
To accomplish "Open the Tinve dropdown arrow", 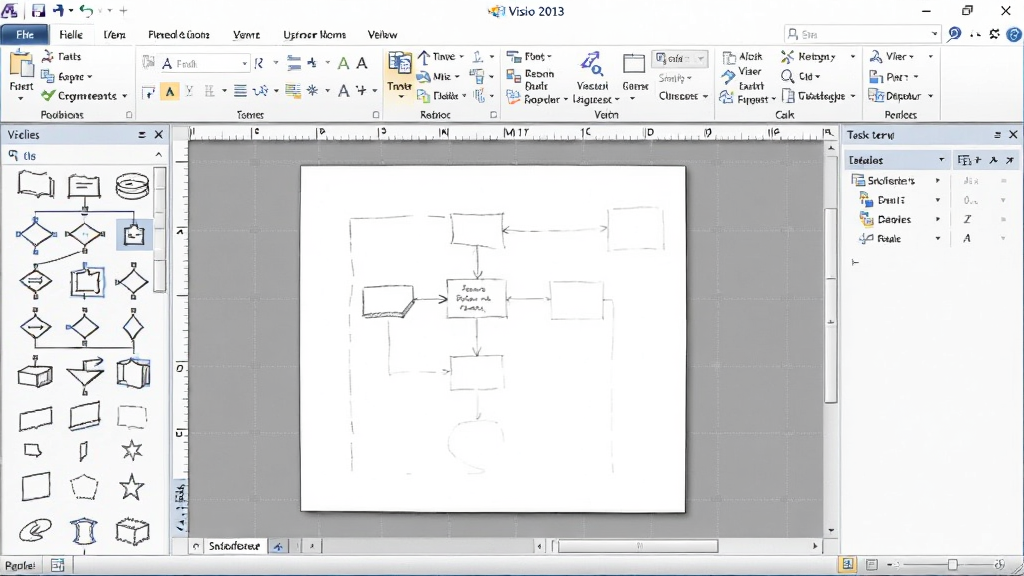I will 461,57.
